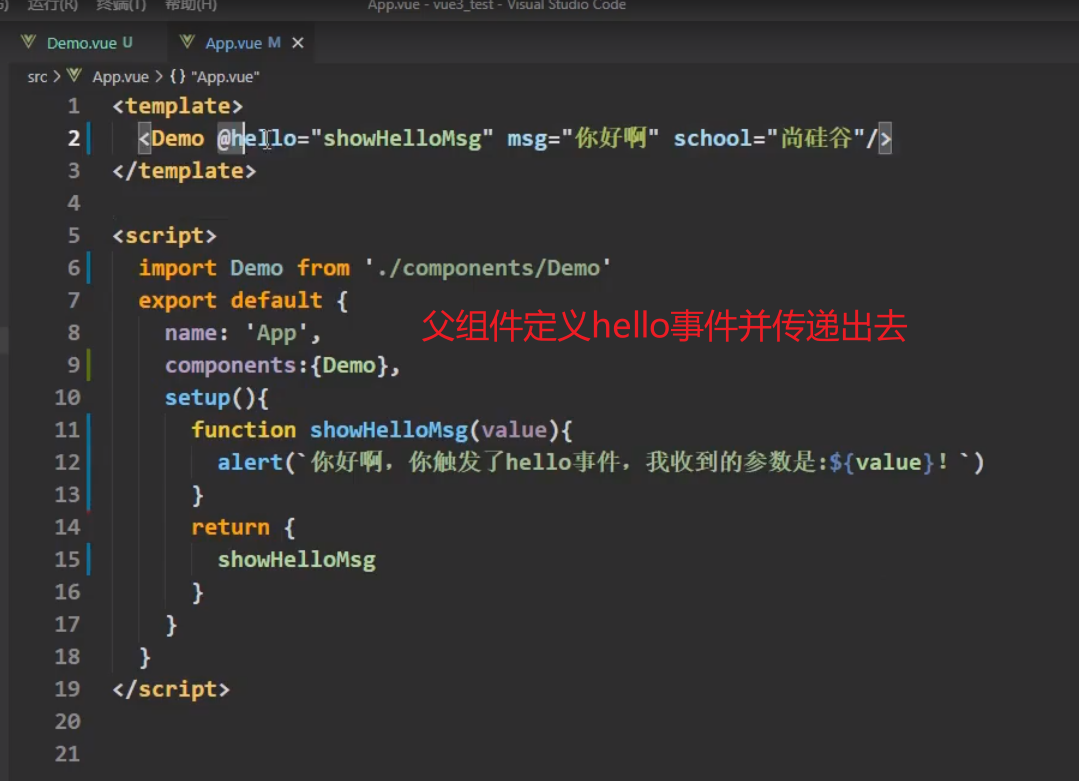Click the closing </script> tag
Viewport: 1079px width, 781px height.
[171, 689]
